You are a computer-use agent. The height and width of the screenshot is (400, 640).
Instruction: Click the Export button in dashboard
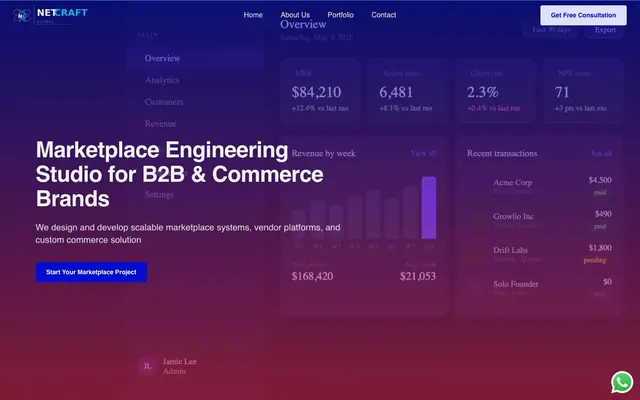[605, 30]
